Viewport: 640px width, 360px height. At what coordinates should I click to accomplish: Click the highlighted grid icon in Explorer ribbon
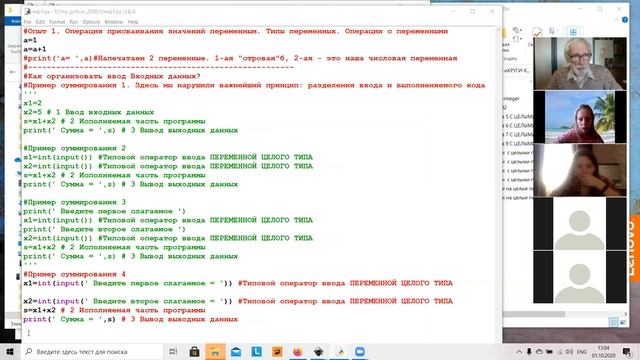tap(573, 32)
